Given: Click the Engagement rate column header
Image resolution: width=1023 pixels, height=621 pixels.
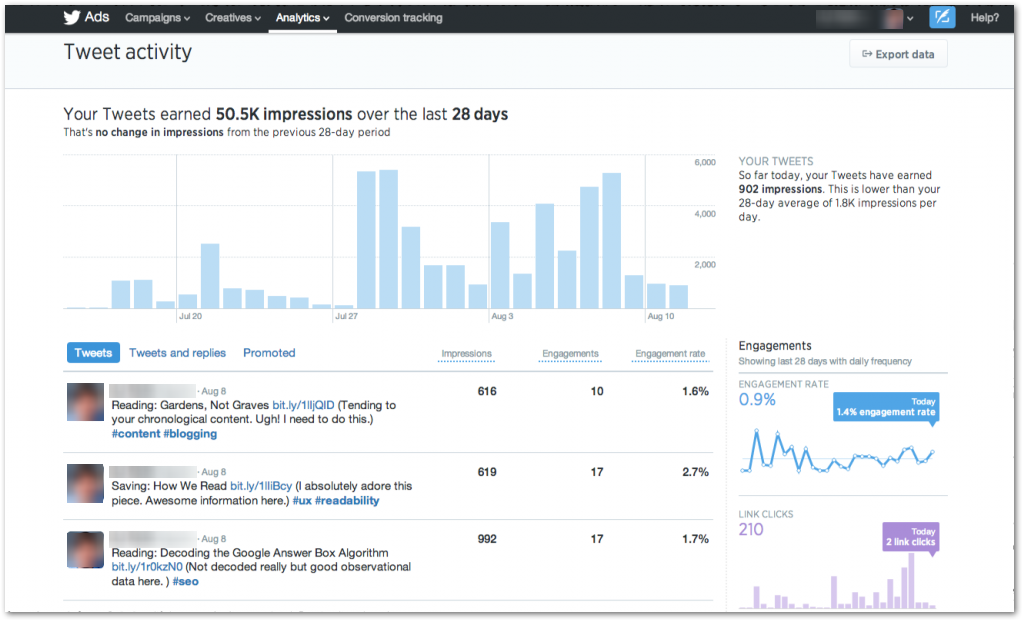Looking at the screenshot, I should pyautogui.click(x=670, y=354).
